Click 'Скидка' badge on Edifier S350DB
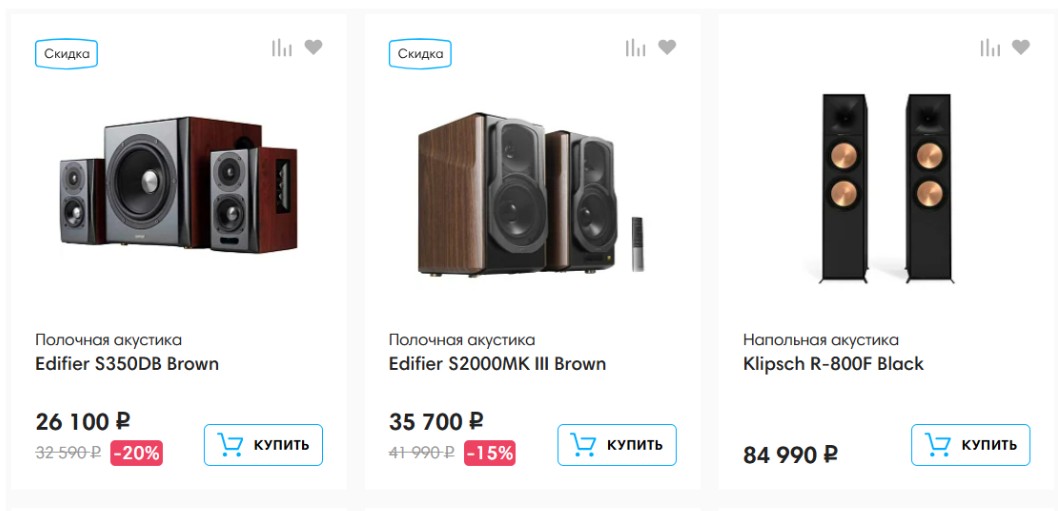 coord(67,54)
